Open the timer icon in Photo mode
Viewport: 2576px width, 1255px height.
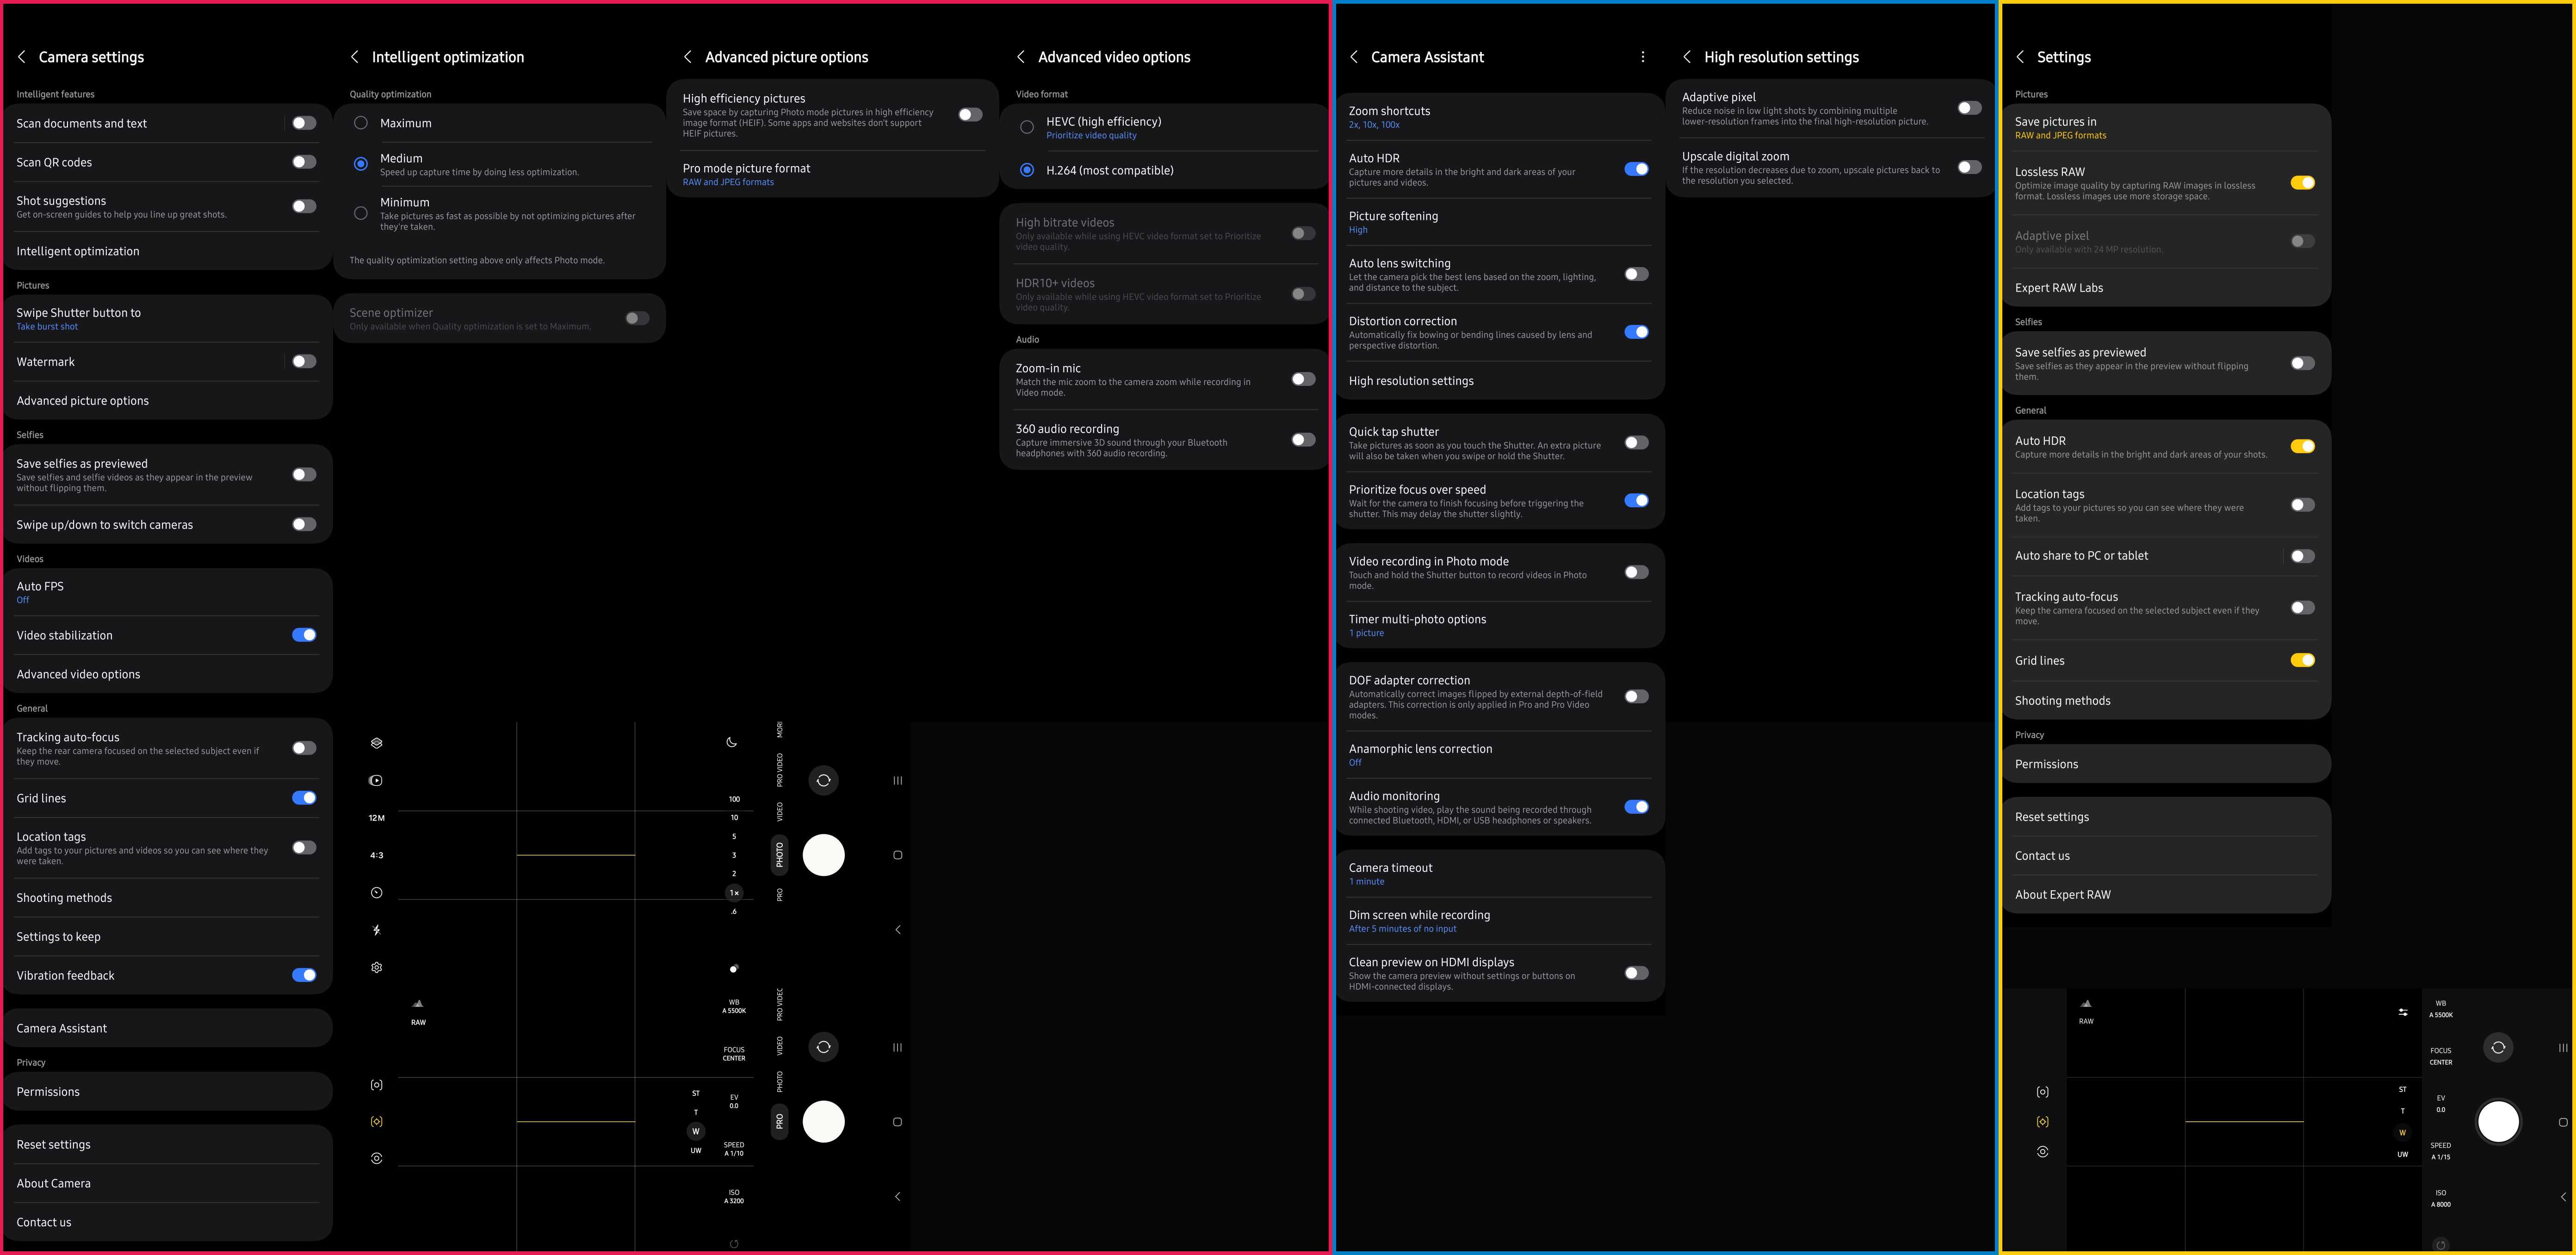[x=377, y=893]
